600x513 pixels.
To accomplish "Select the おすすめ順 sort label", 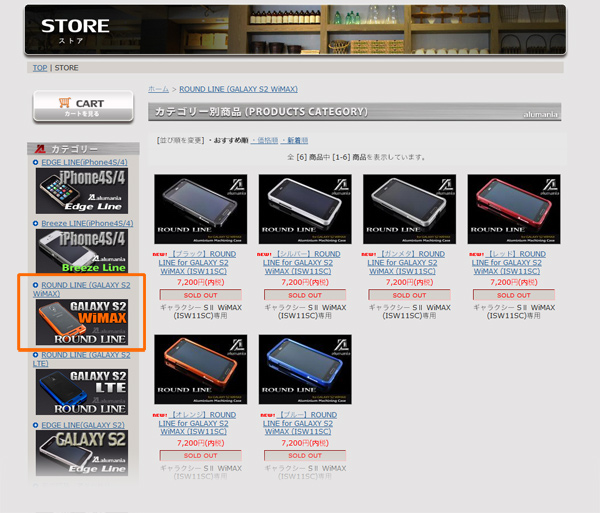I will click(x=231, y=140).
